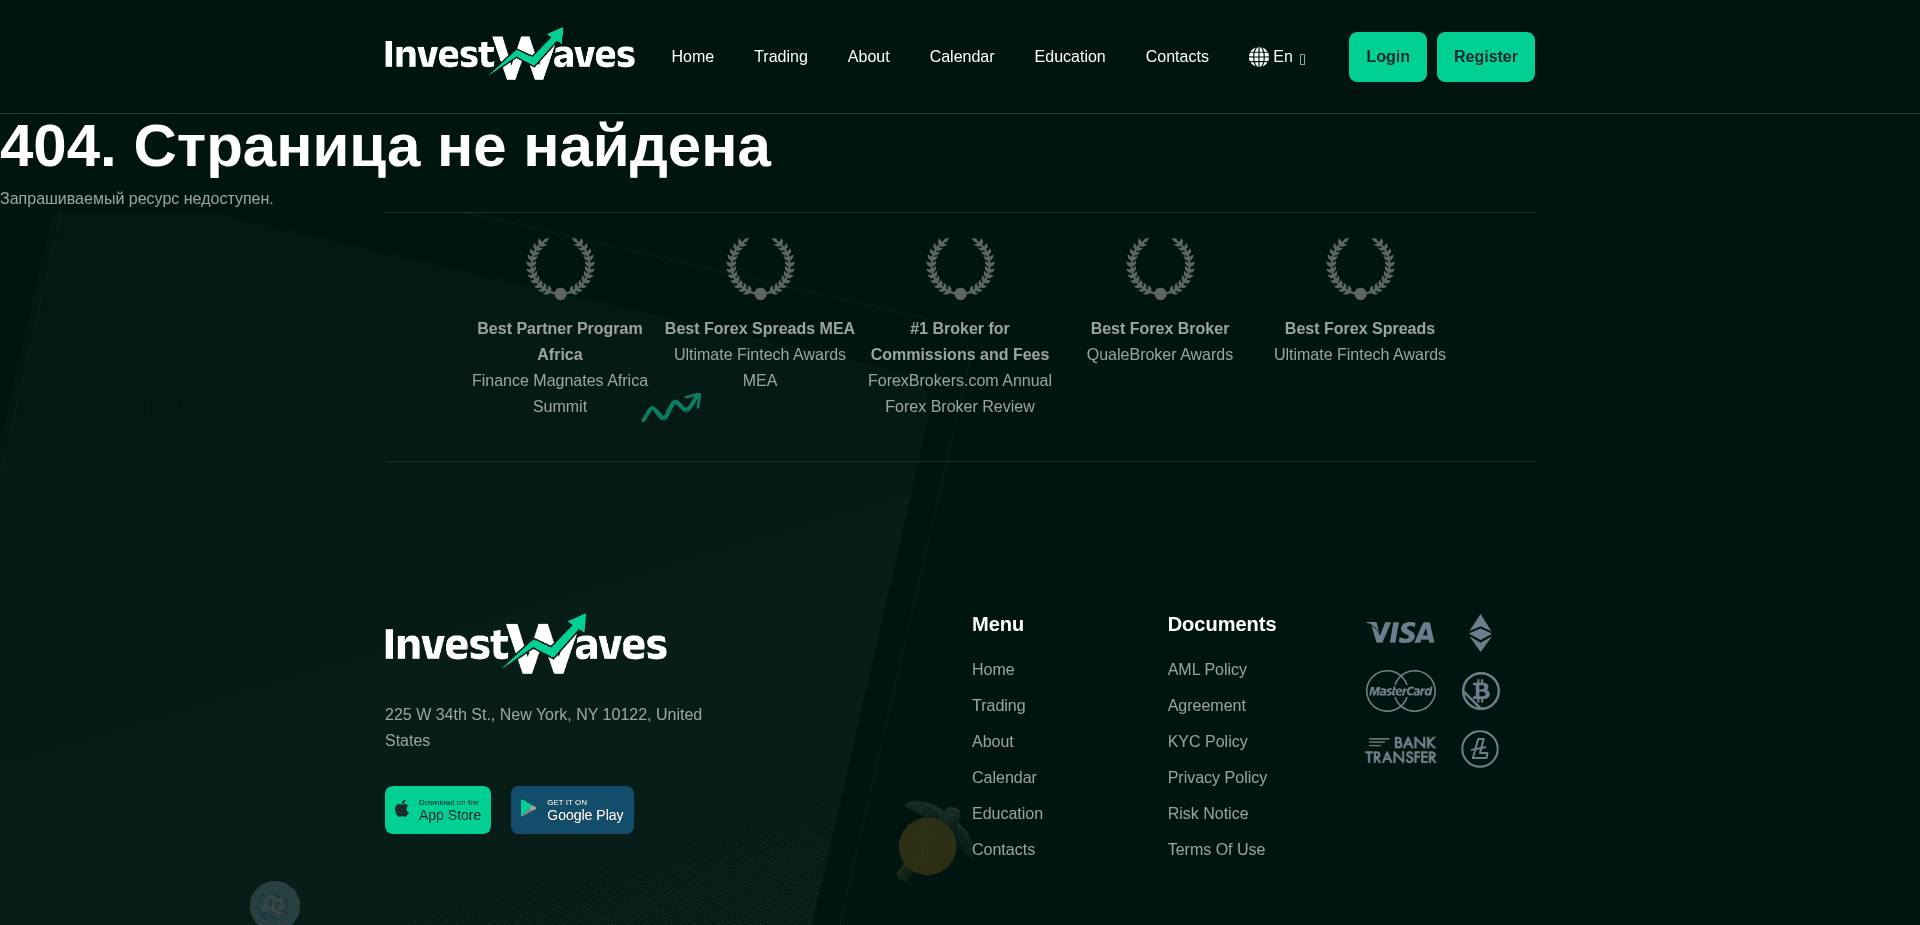Click the InvestWaves footer logo
The height and width of the screenshot is (925, 1920).
tap(525, 643)
